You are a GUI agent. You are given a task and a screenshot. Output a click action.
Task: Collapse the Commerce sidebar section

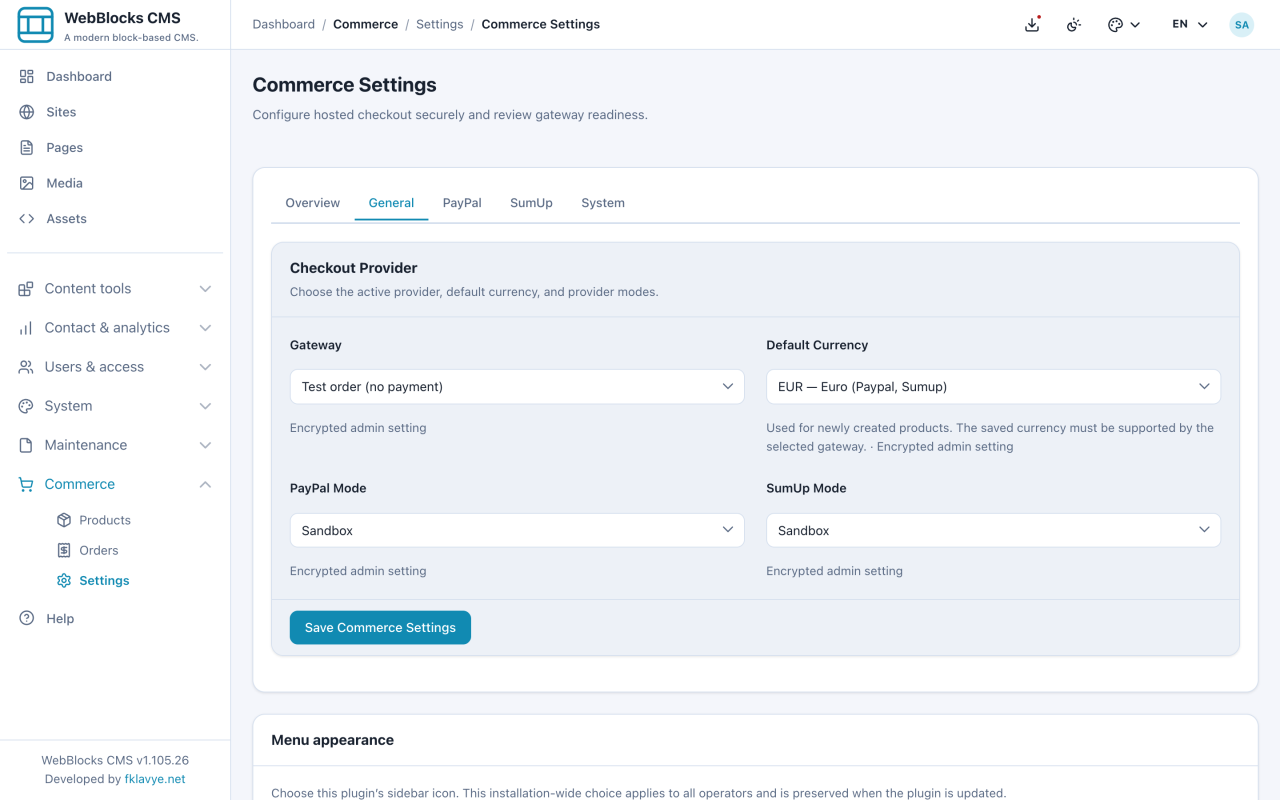point(115,484)
